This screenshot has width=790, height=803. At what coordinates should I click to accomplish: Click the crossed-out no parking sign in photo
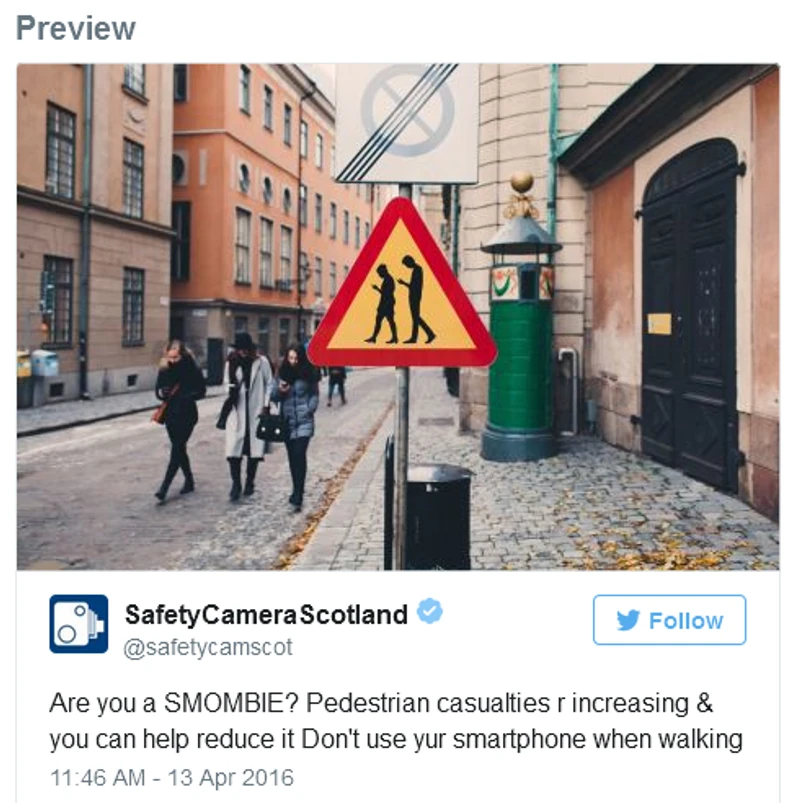(407, 122)
